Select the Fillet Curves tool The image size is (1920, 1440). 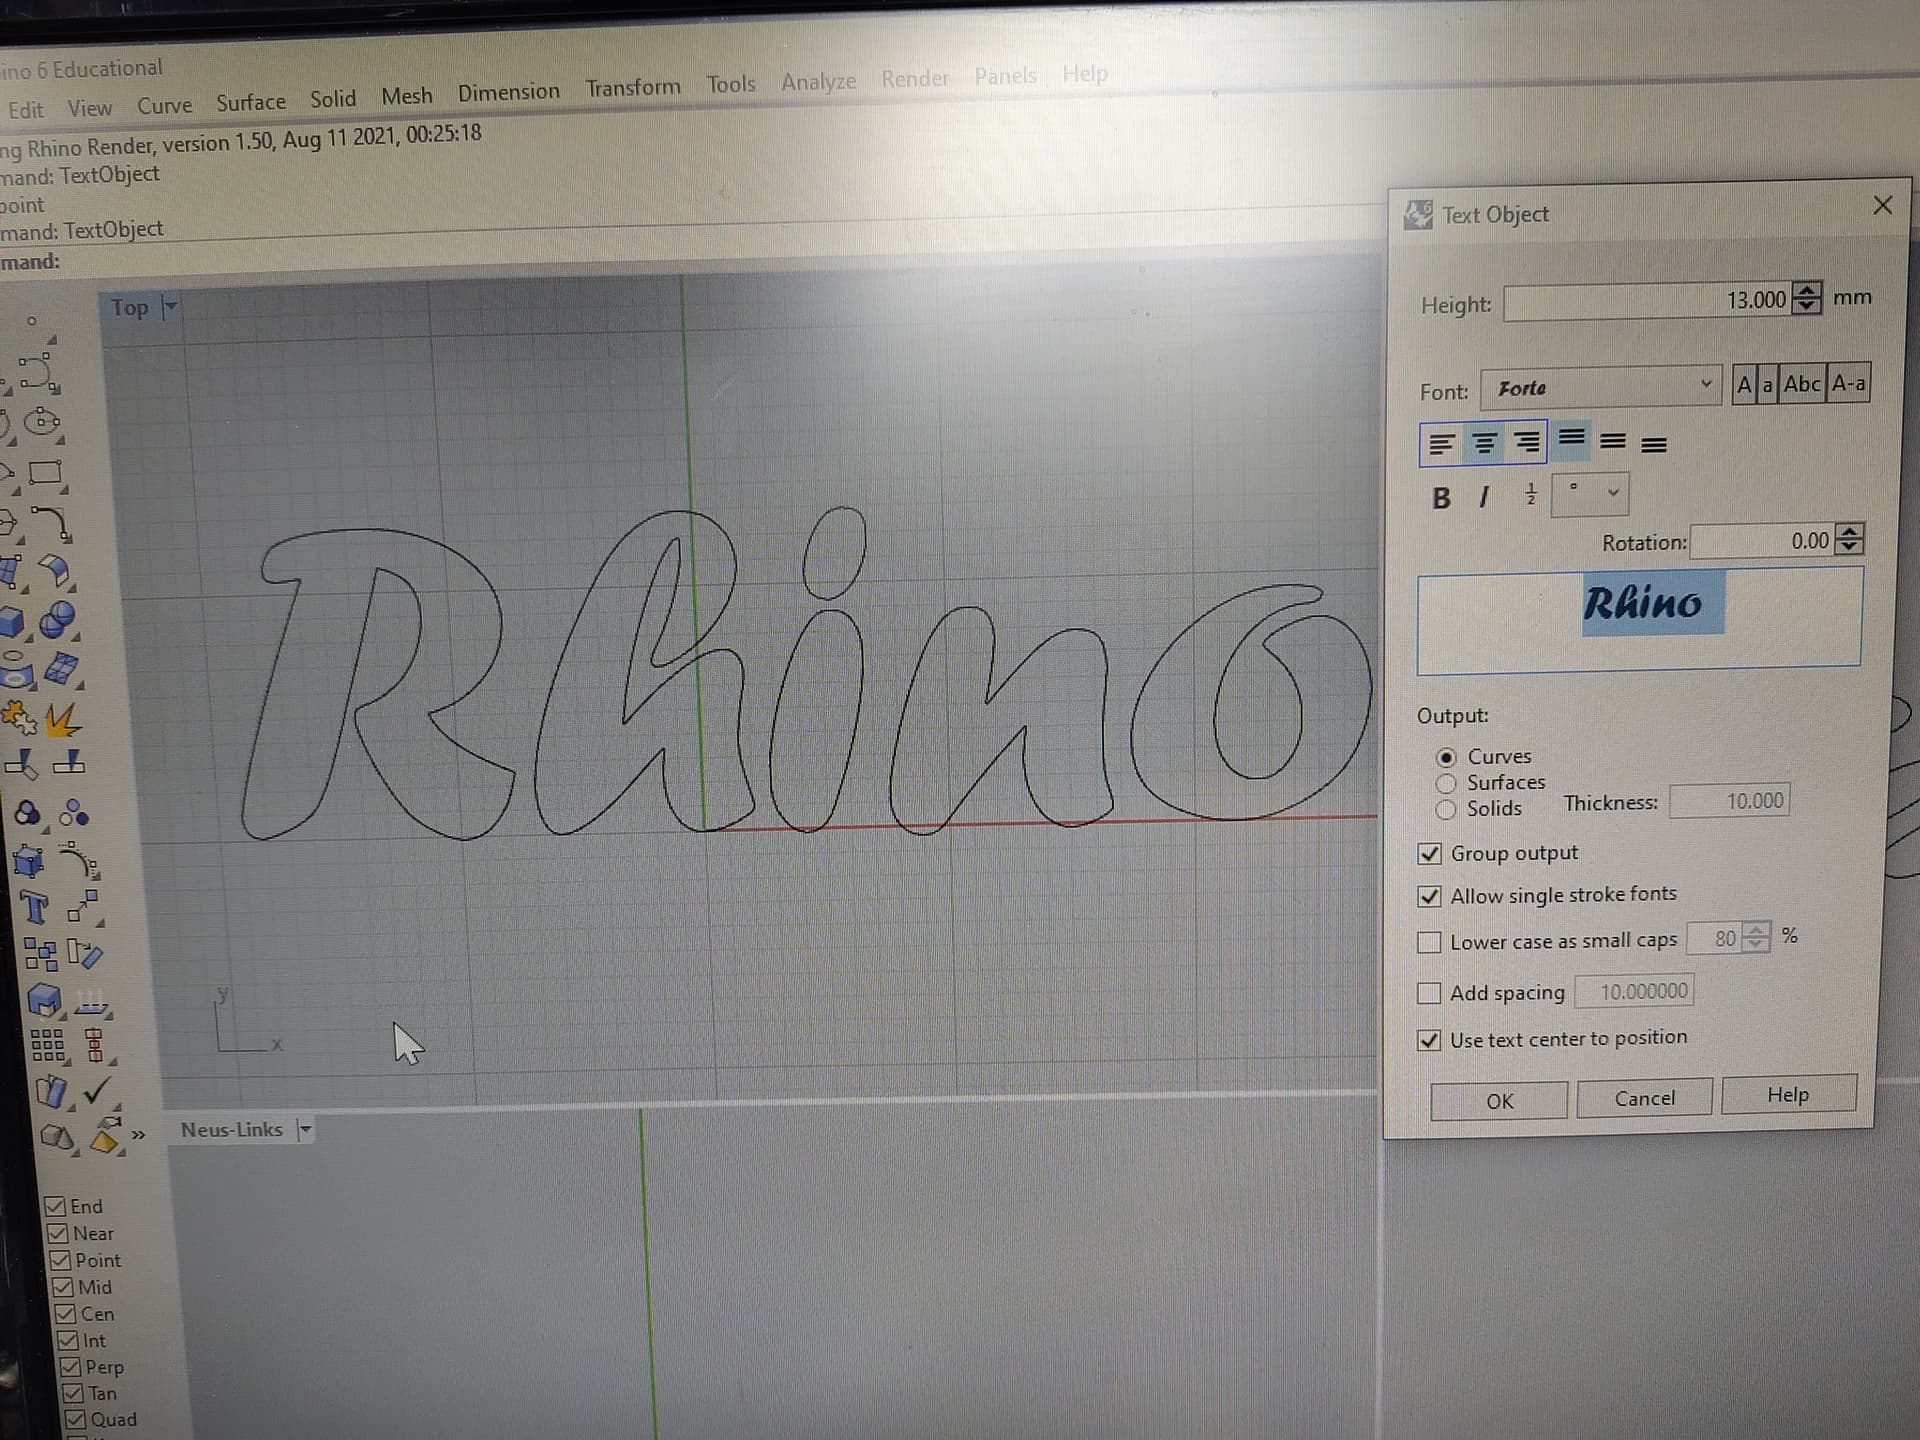point(50,522)
